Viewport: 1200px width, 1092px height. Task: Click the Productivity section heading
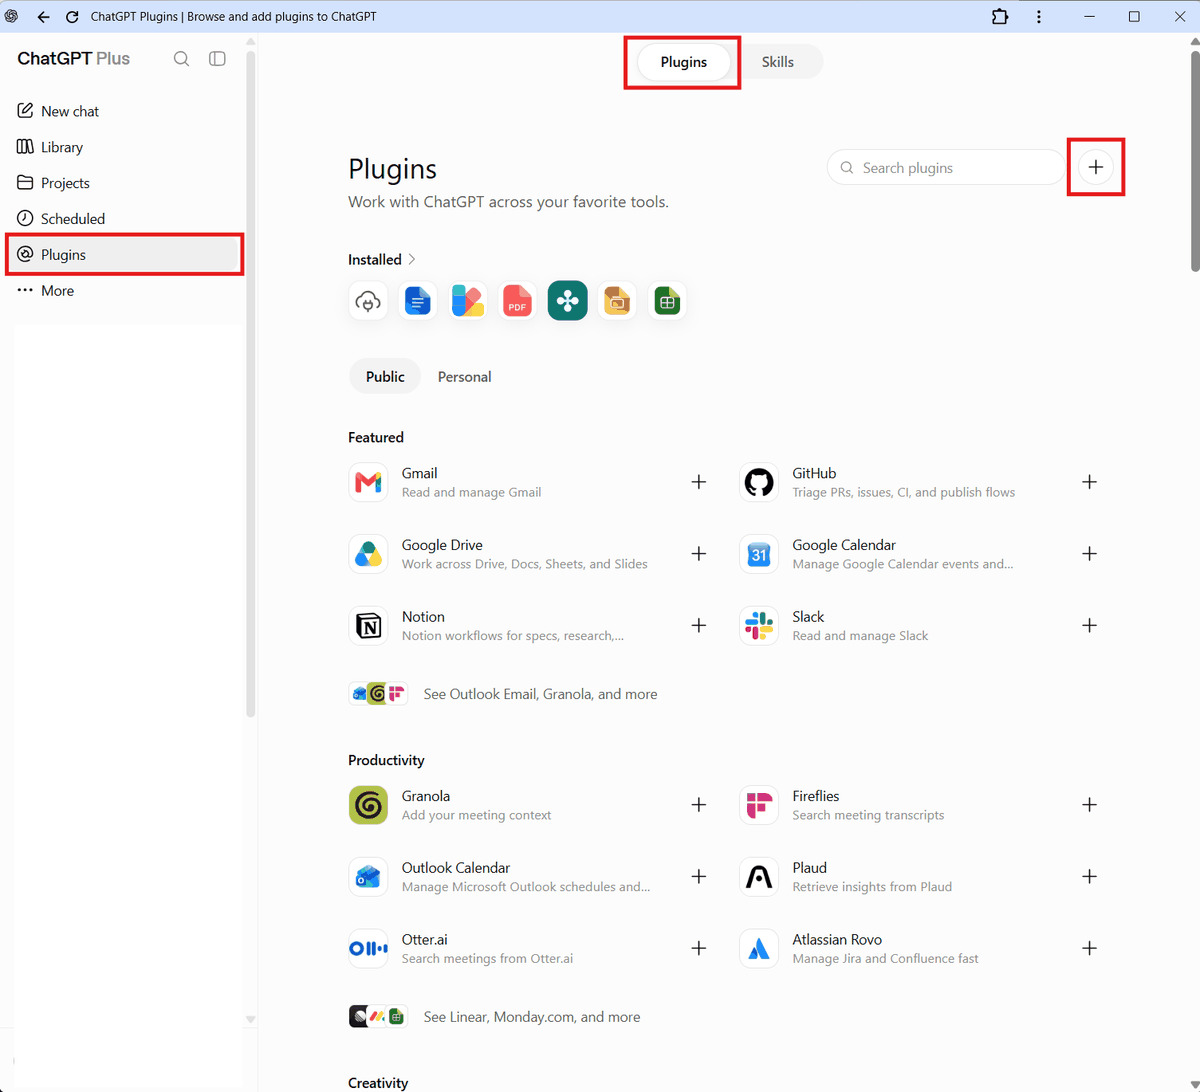(386, 760)
